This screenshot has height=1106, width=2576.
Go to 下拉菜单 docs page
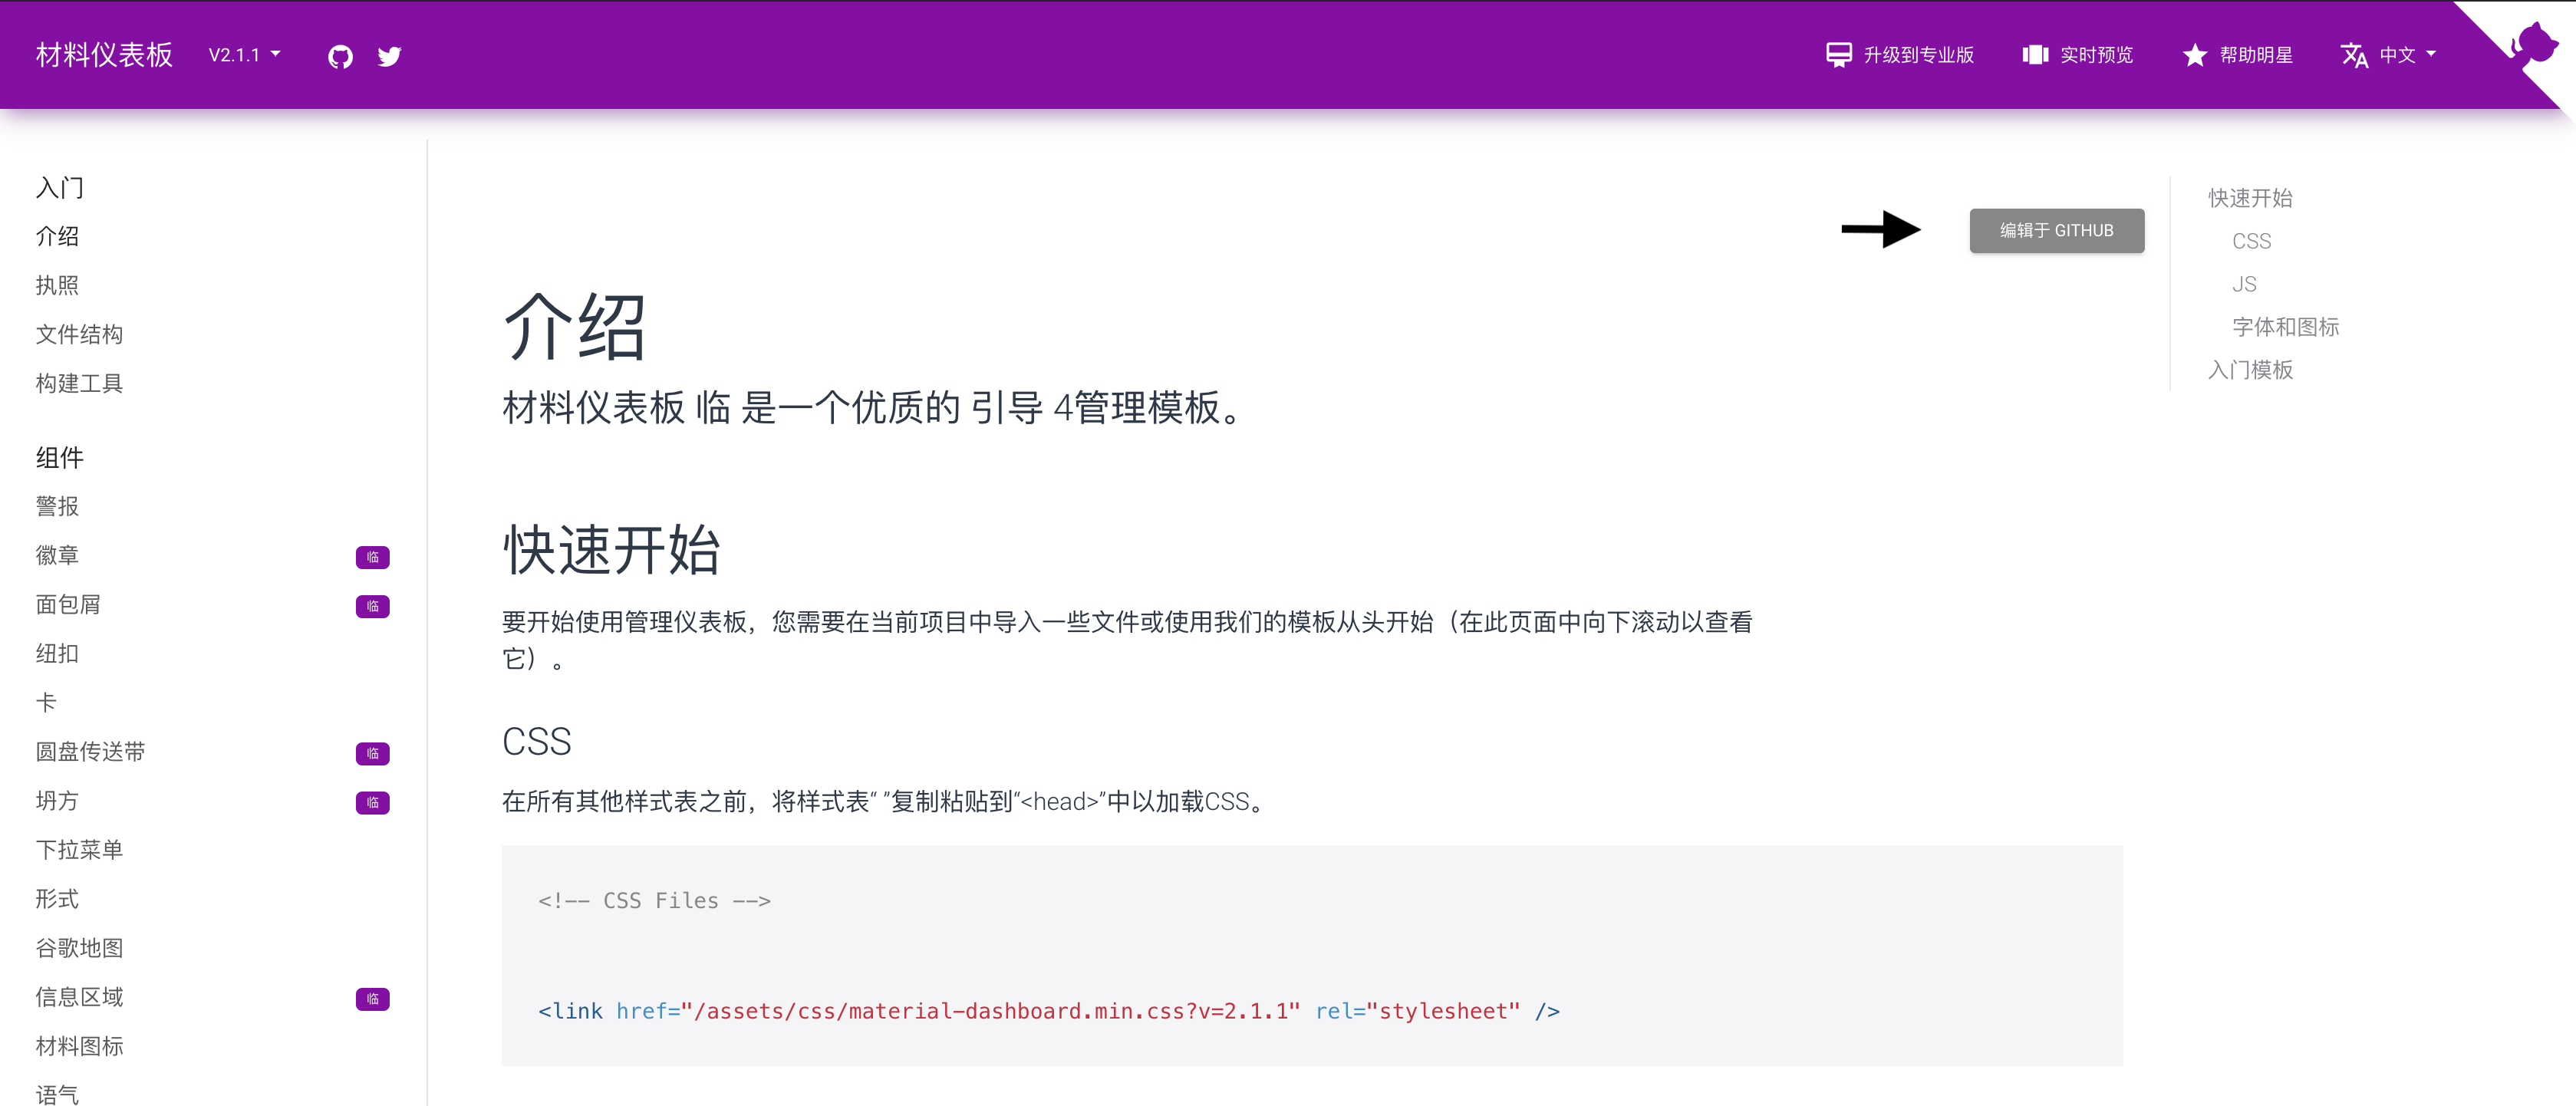click(x=79, y=849)
